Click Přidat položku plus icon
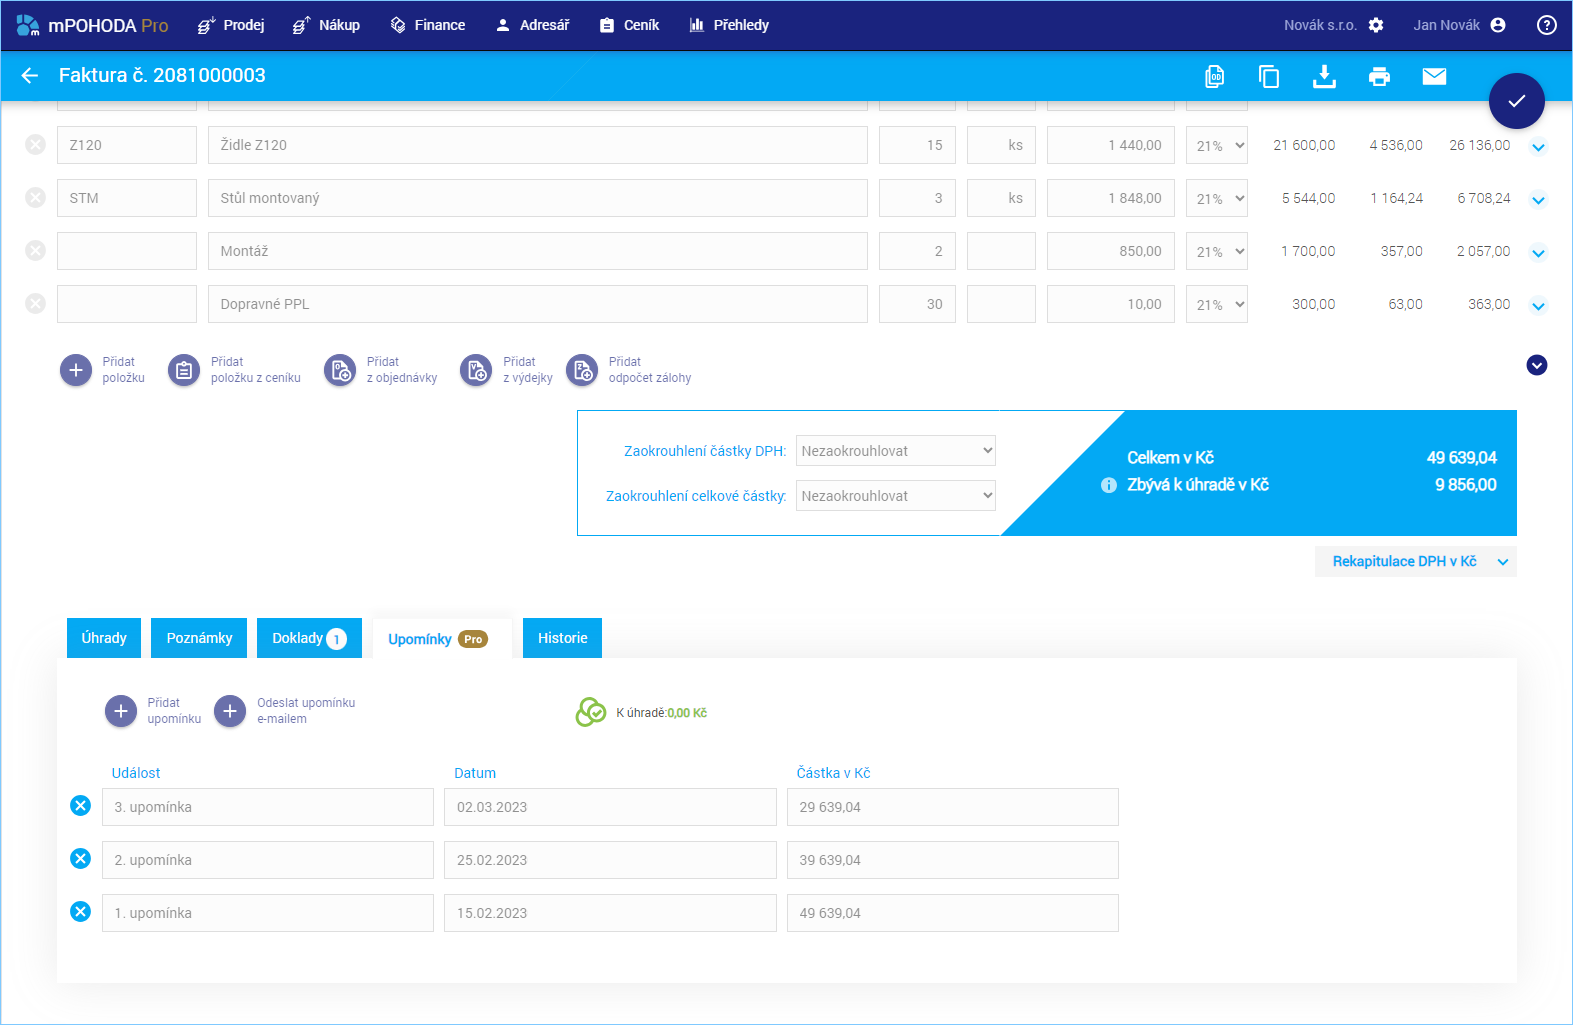 [76, 370]
